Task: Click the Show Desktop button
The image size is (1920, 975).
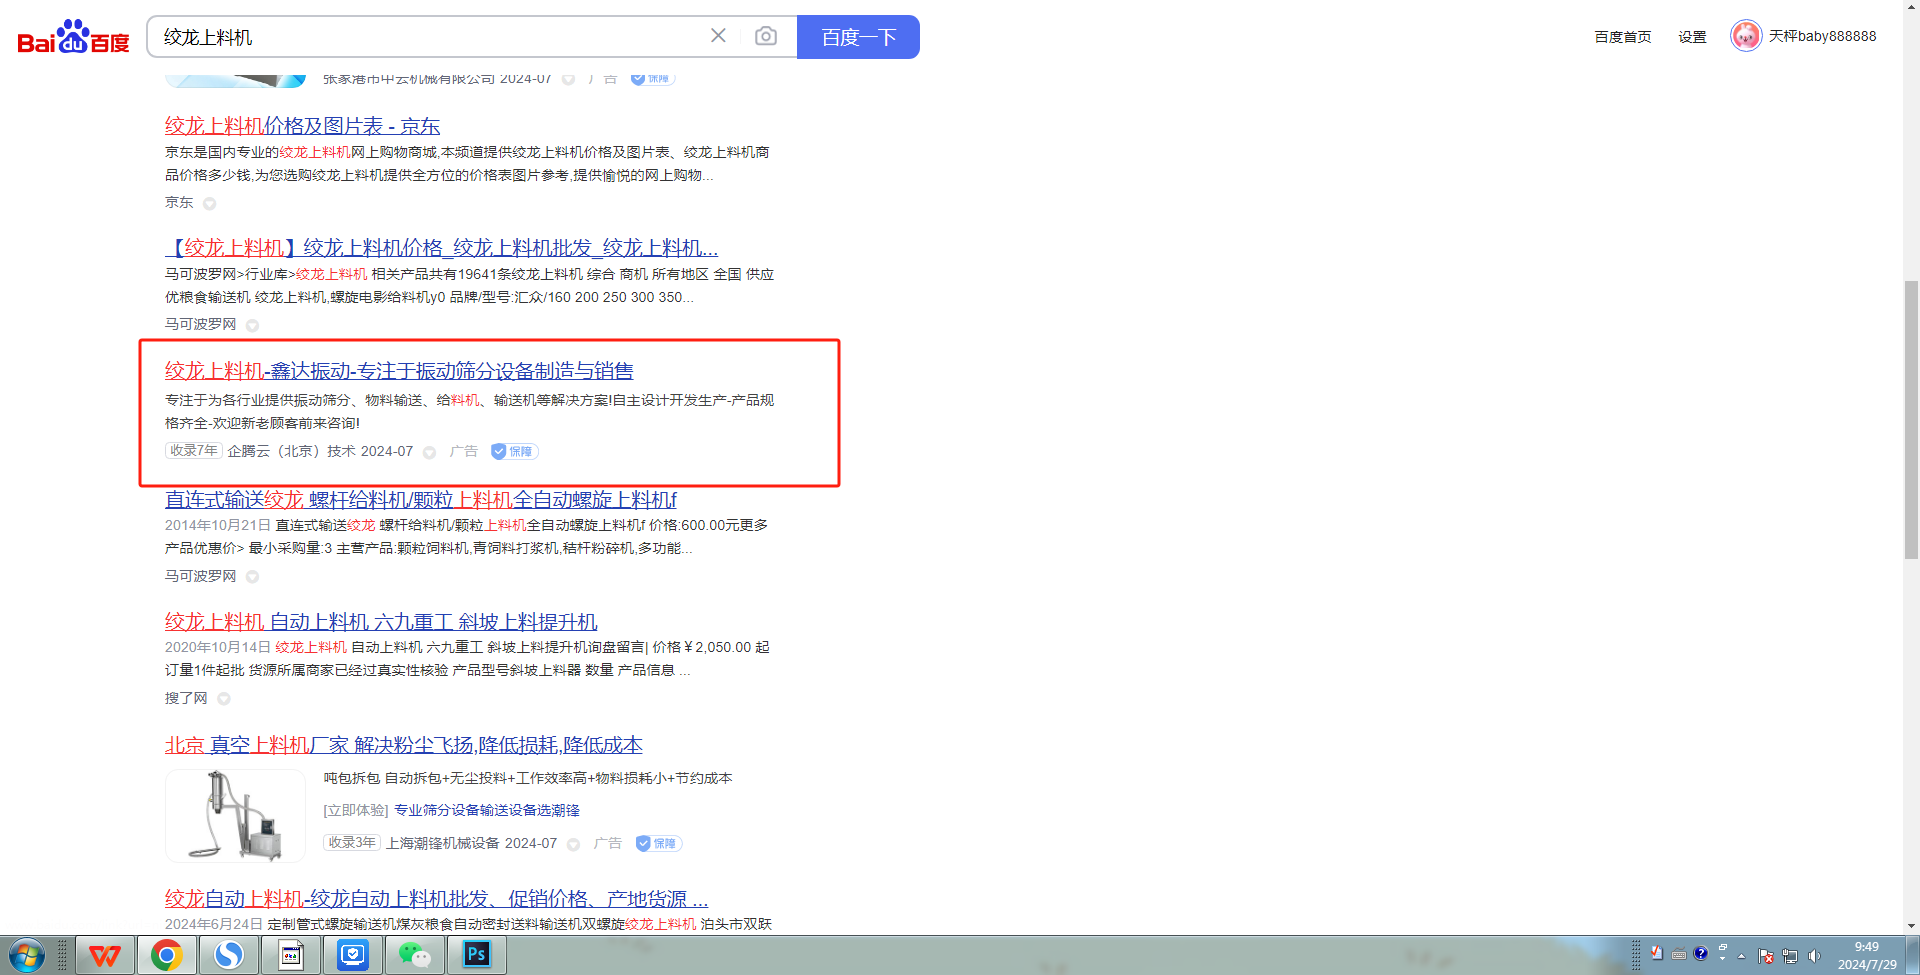Action: 1912,956
